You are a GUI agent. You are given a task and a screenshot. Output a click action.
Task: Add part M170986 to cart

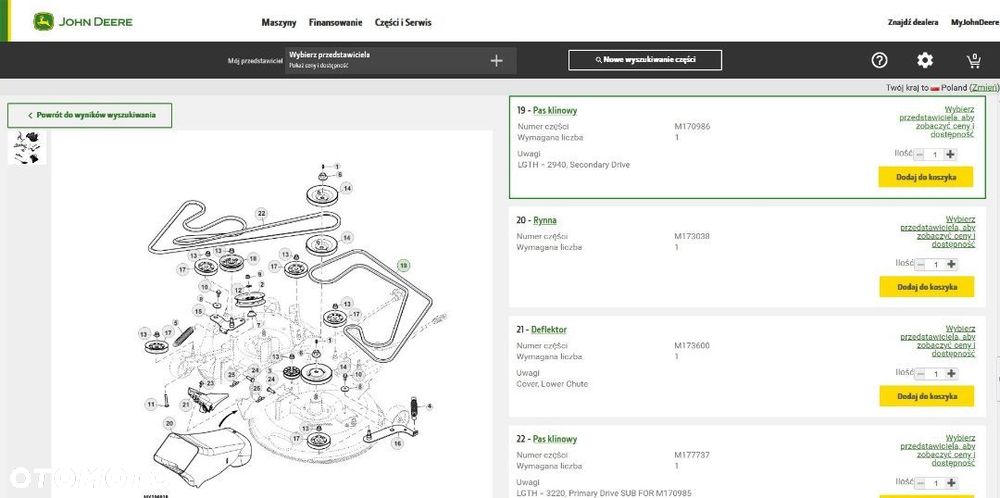pos(926,177)
